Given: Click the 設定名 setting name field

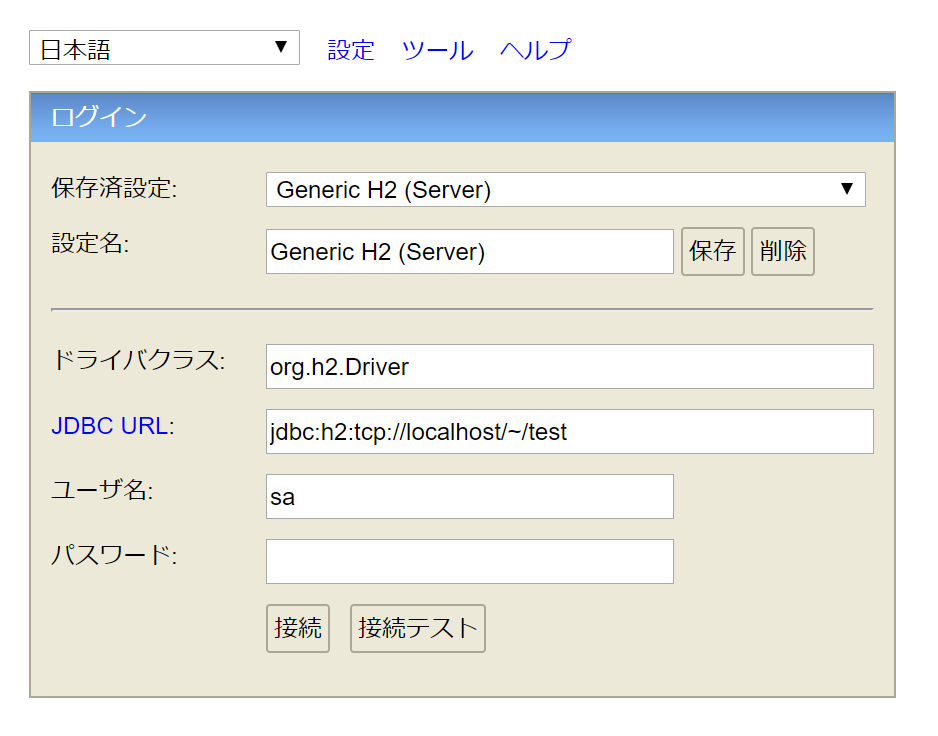Looking at the screenshot, I should (x=470, y=252).
